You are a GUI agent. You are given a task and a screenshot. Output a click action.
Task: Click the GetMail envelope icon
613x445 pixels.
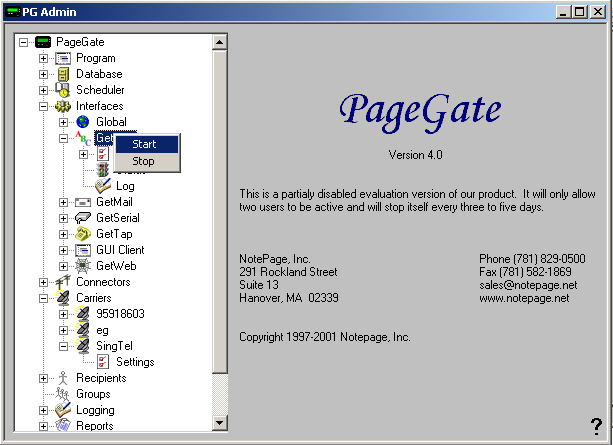coord(83,202)
